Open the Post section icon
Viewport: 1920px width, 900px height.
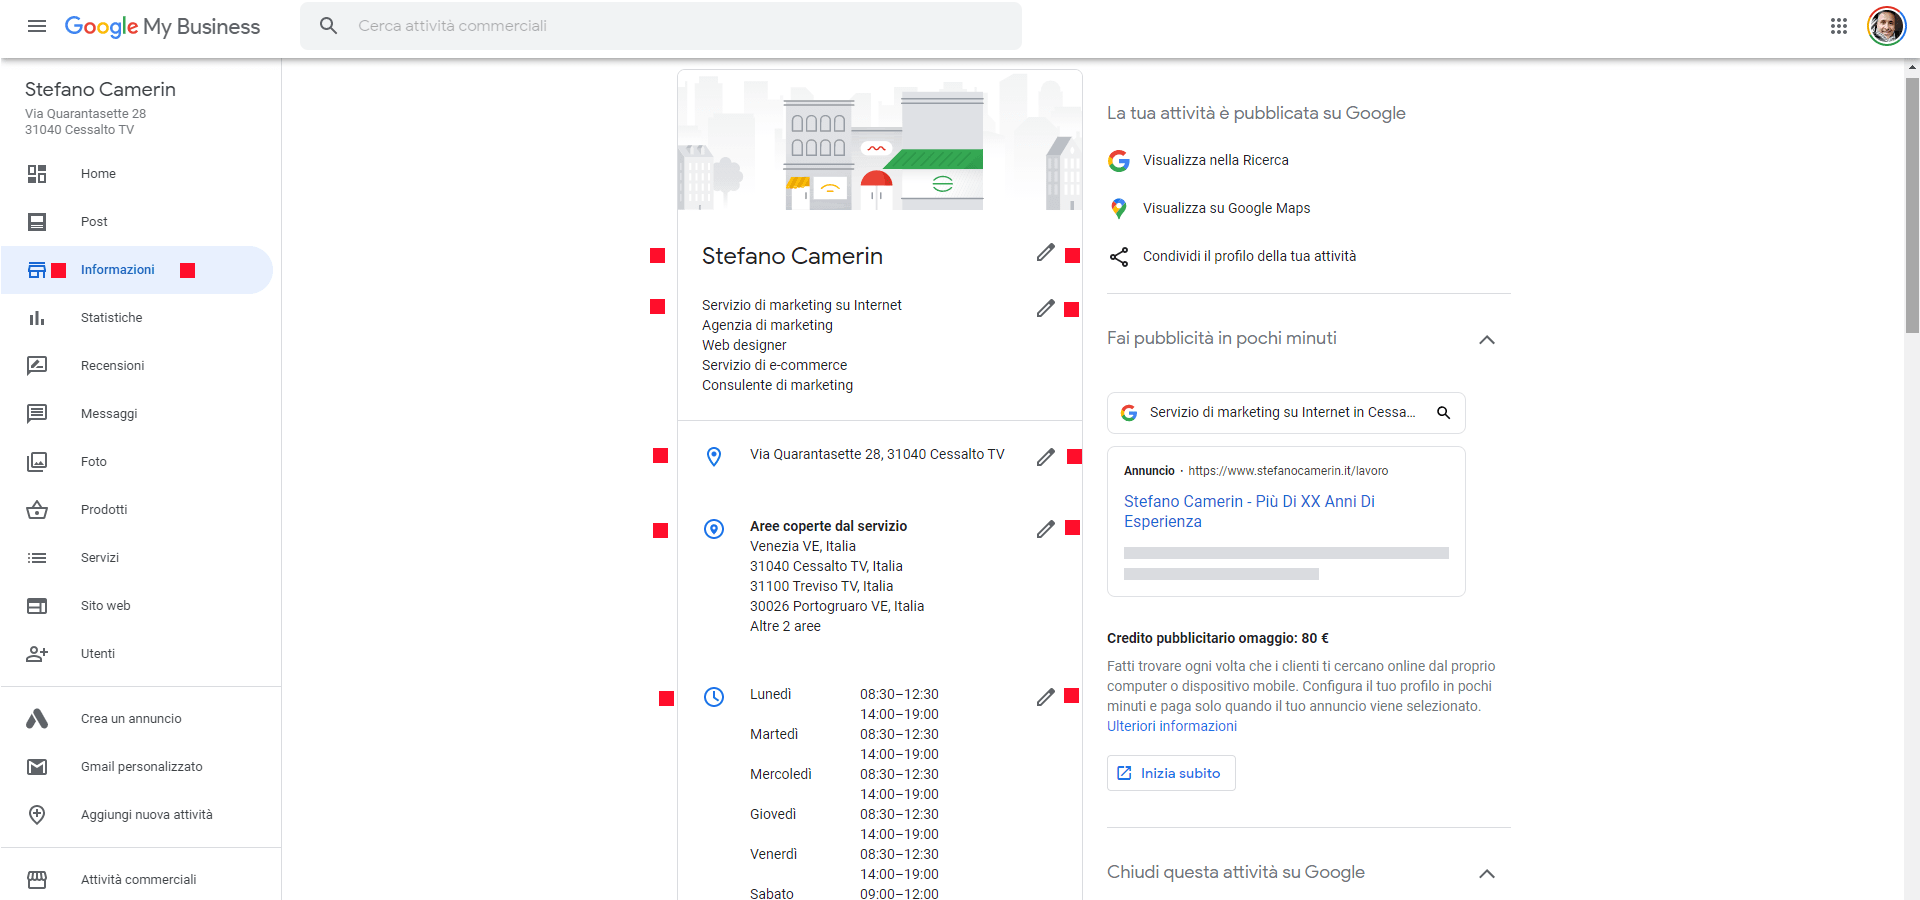click(x=37, y=221)
